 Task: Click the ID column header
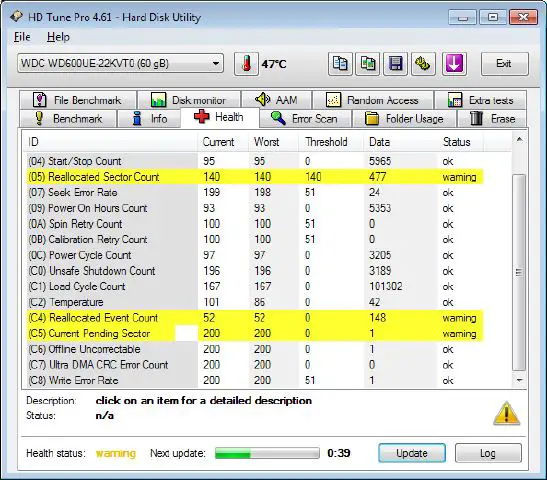coord(110,142)
